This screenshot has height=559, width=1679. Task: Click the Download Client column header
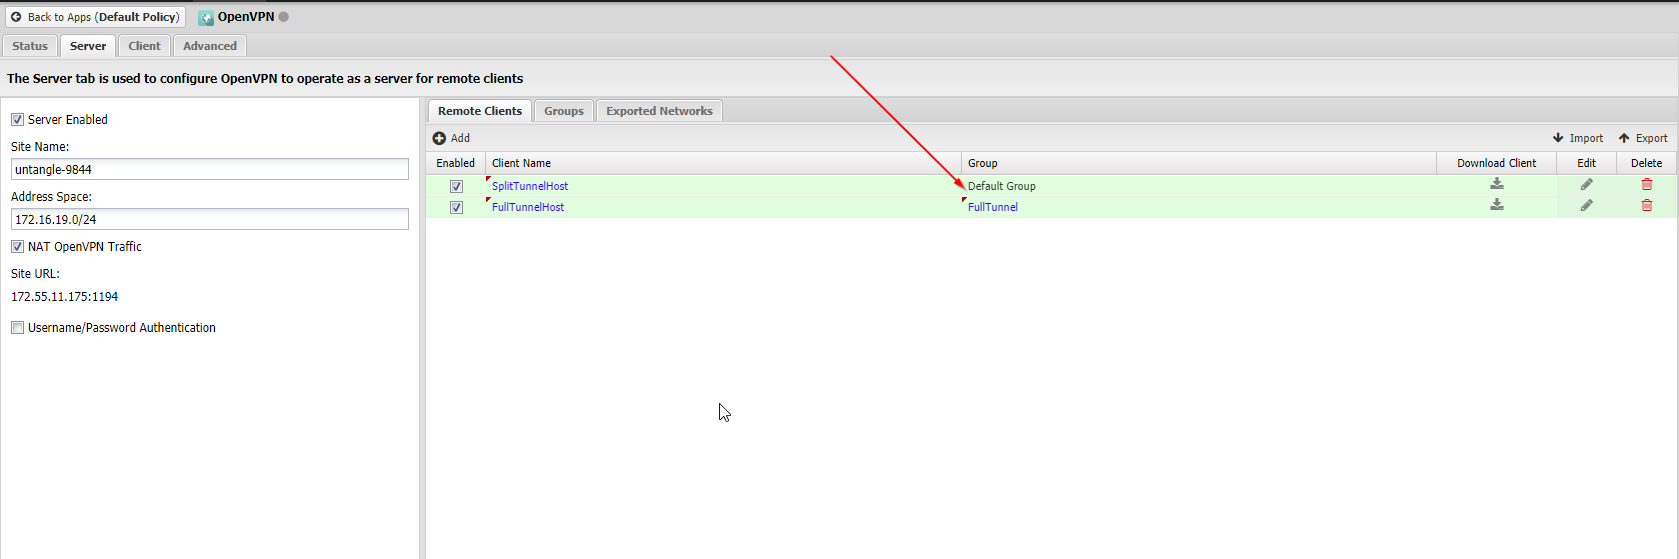pos(1496,163)
